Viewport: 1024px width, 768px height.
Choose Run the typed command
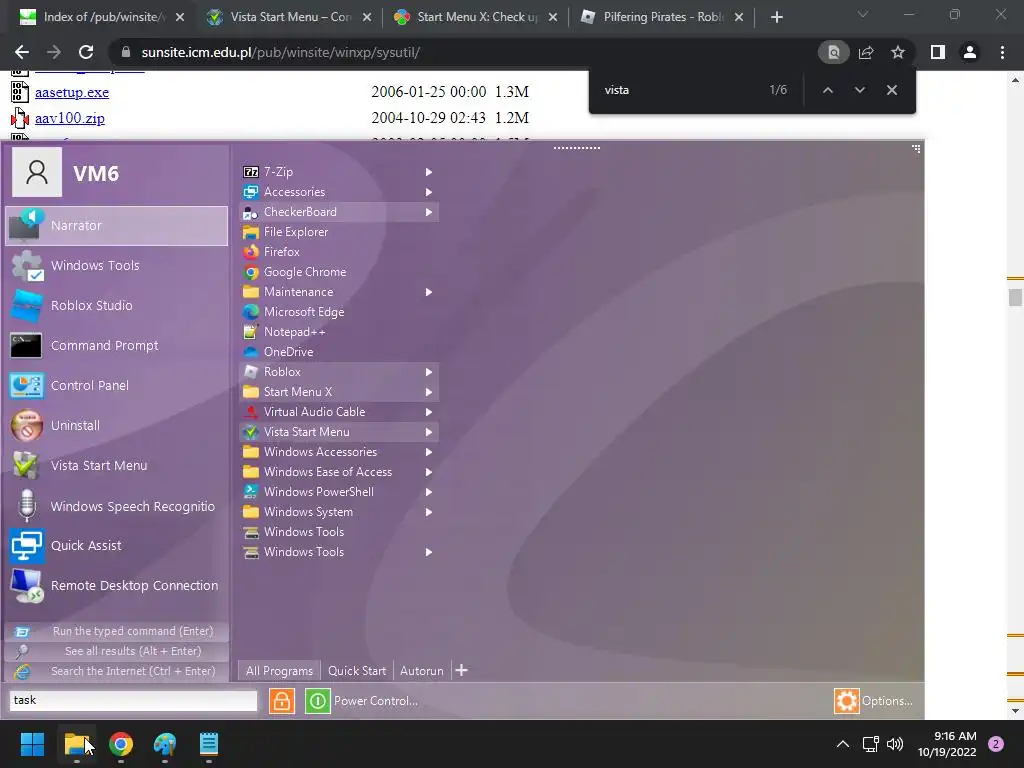[x=116, y=632]
